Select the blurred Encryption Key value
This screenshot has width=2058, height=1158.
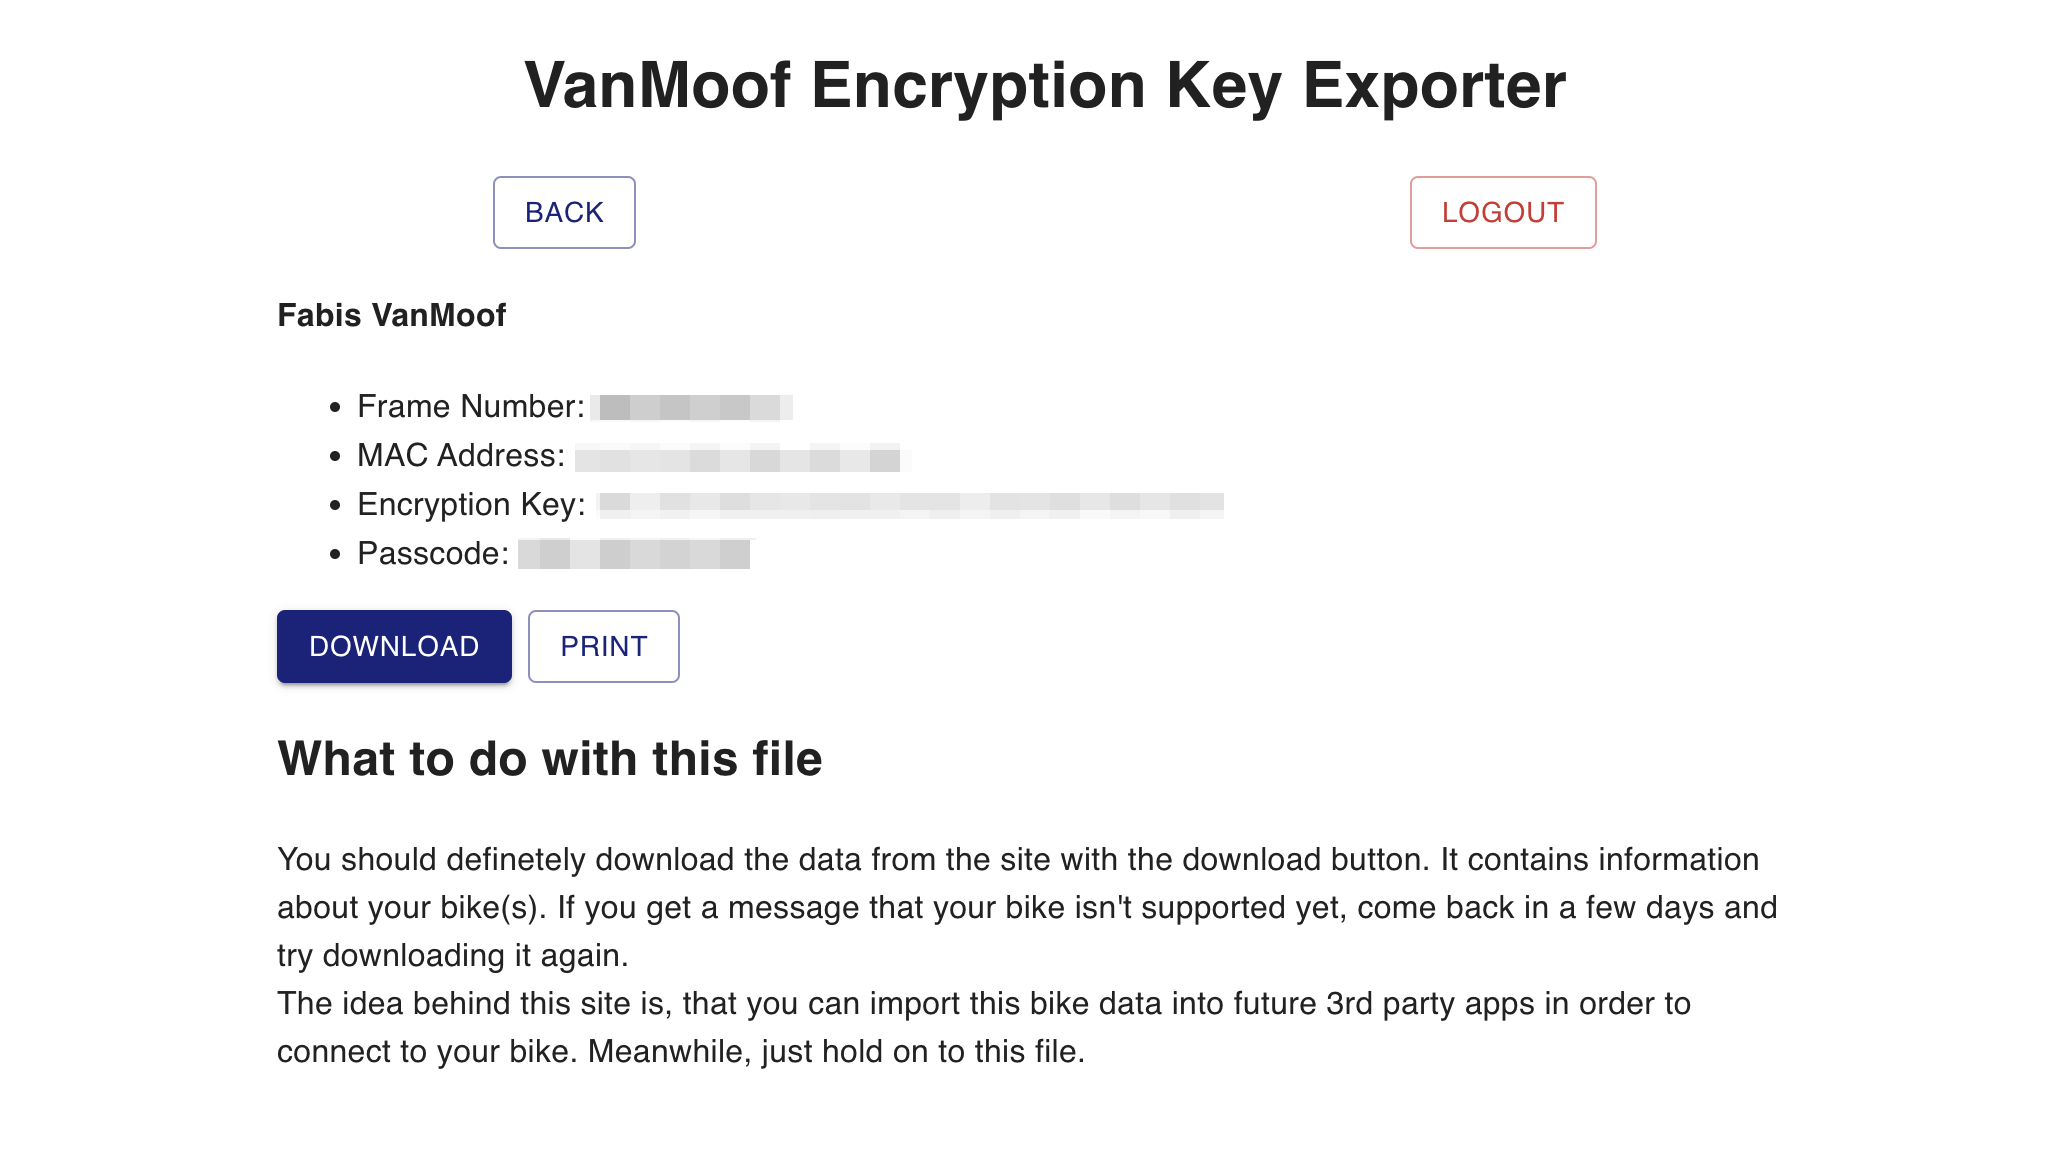pos(910,505)
